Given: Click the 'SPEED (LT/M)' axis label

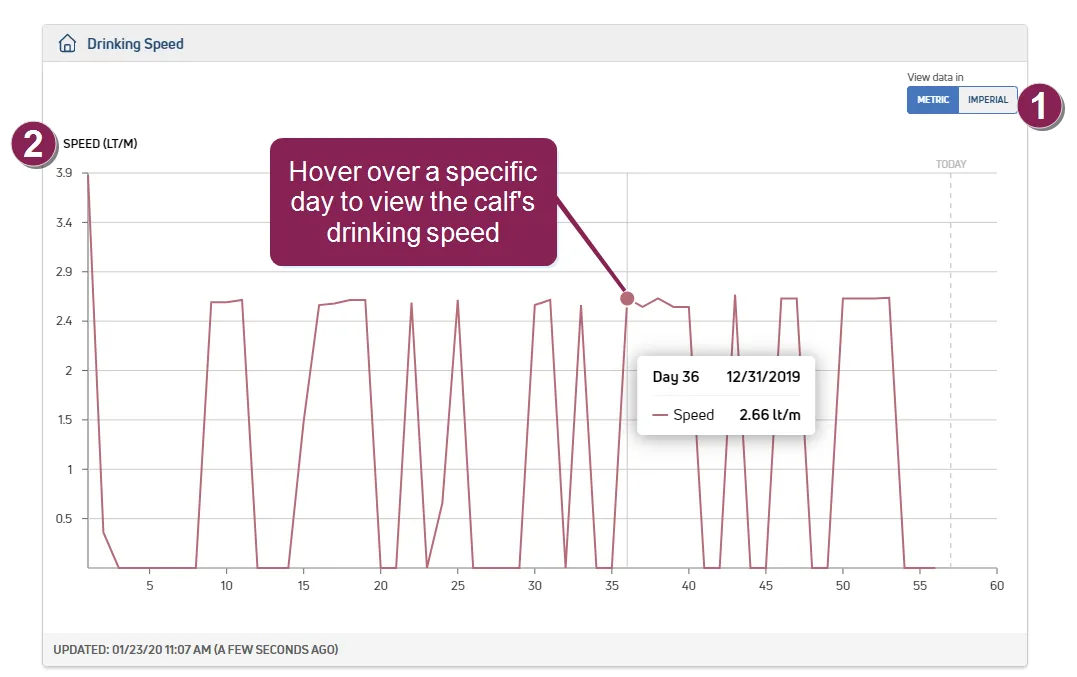Looking at the screenshot, I should coord(100,144).
